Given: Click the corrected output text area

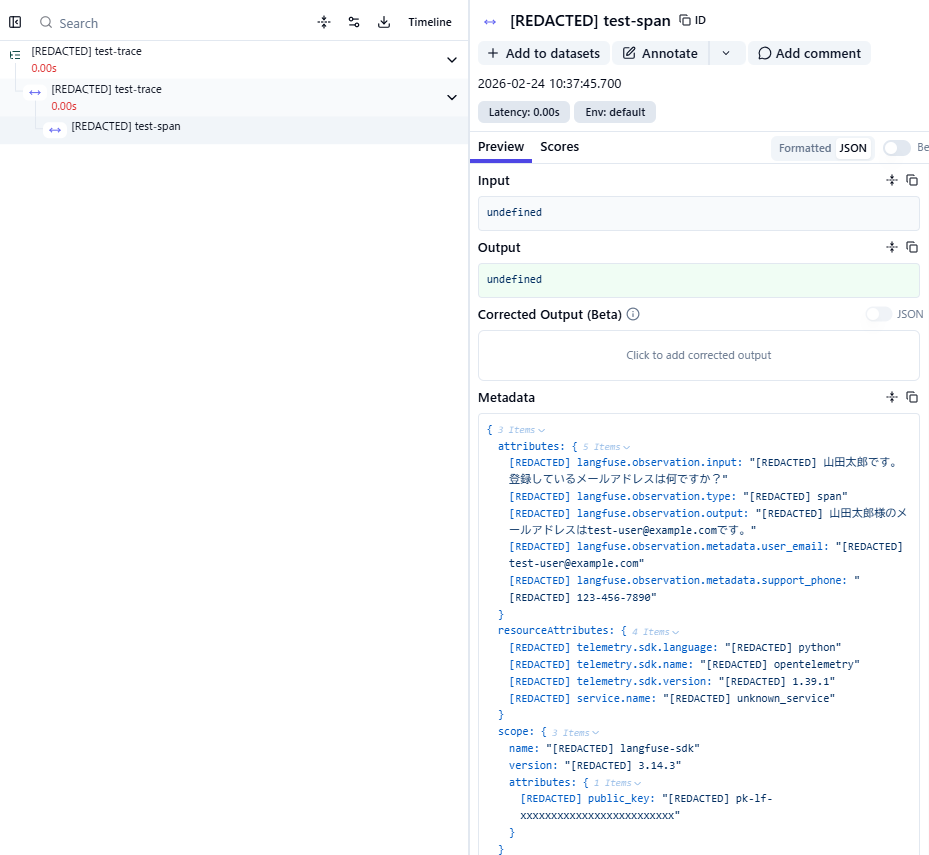Looking at the screenshot, I should [698, 355].
